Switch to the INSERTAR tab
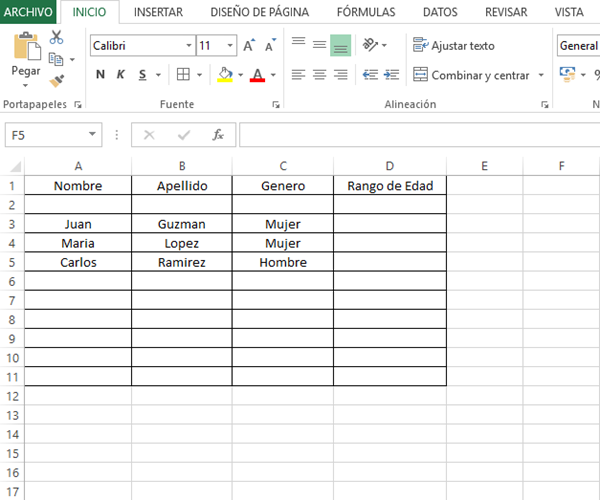The image size is (600, 500). (x=158, y=12)
